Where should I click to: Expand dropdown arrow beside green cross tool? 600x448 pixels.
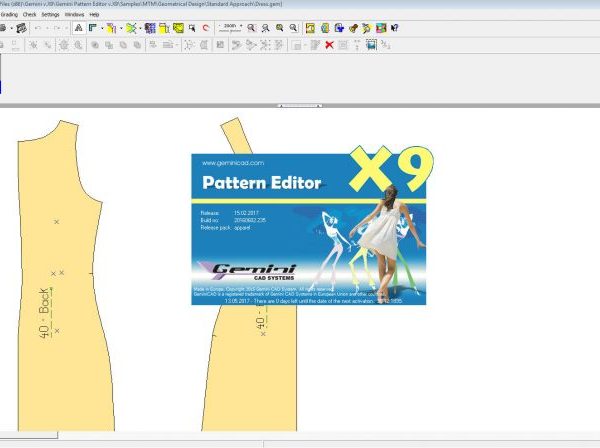coord(139,28)
